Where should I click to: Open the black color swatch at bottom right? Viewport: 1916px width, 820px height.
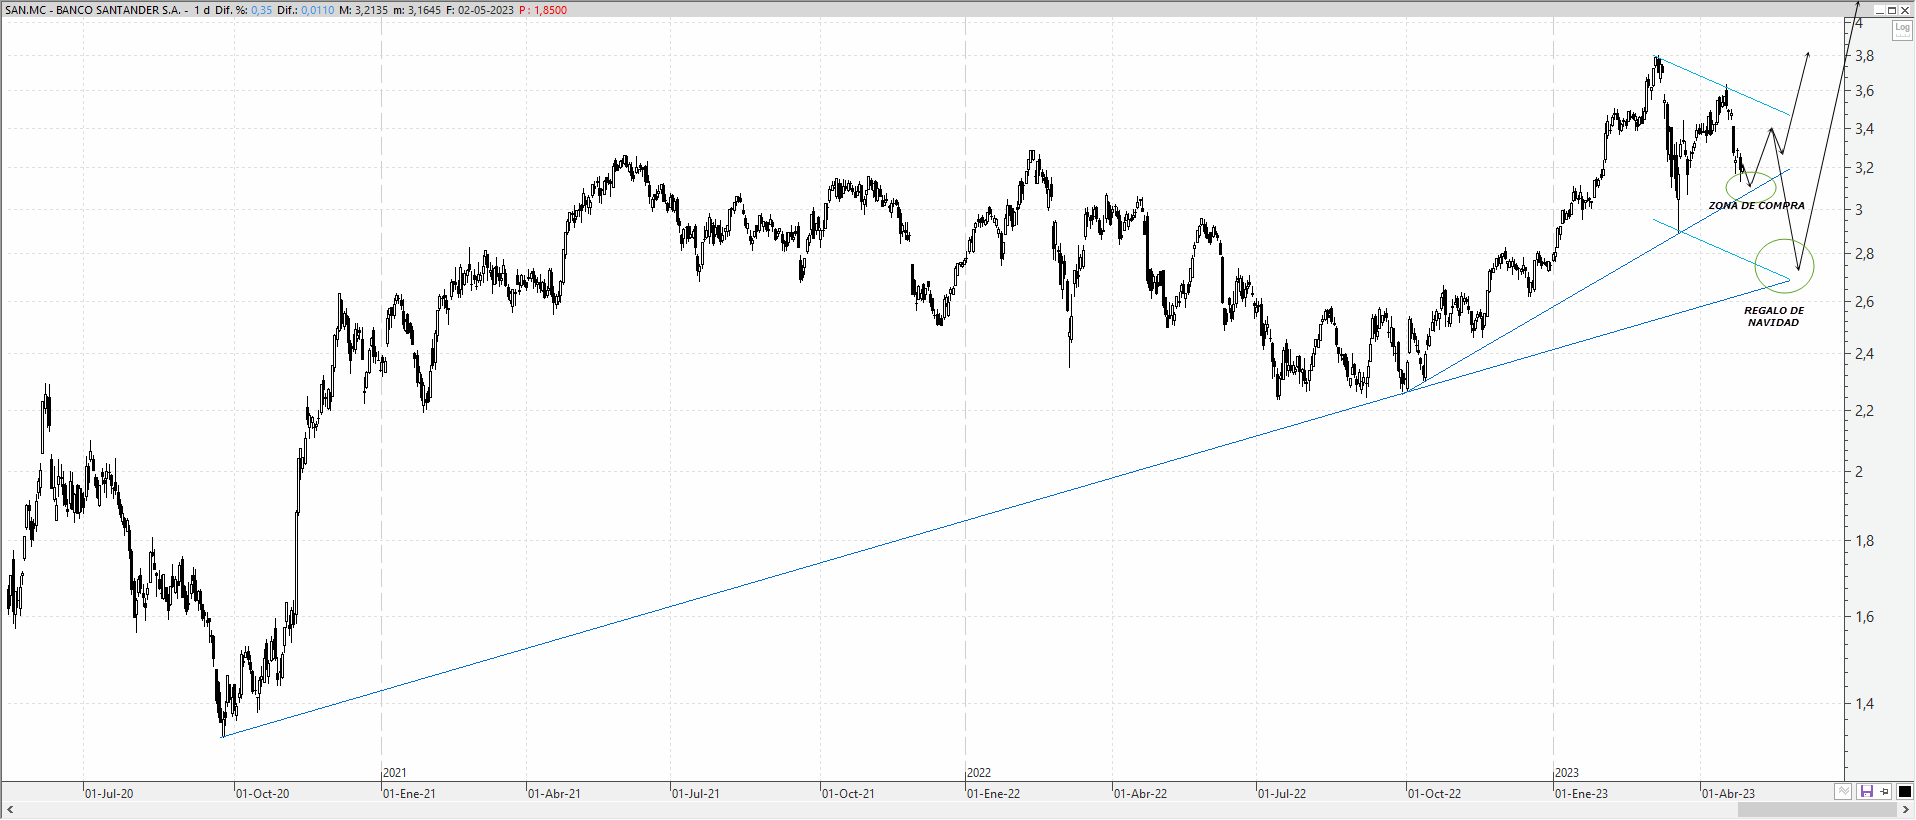1905,792
